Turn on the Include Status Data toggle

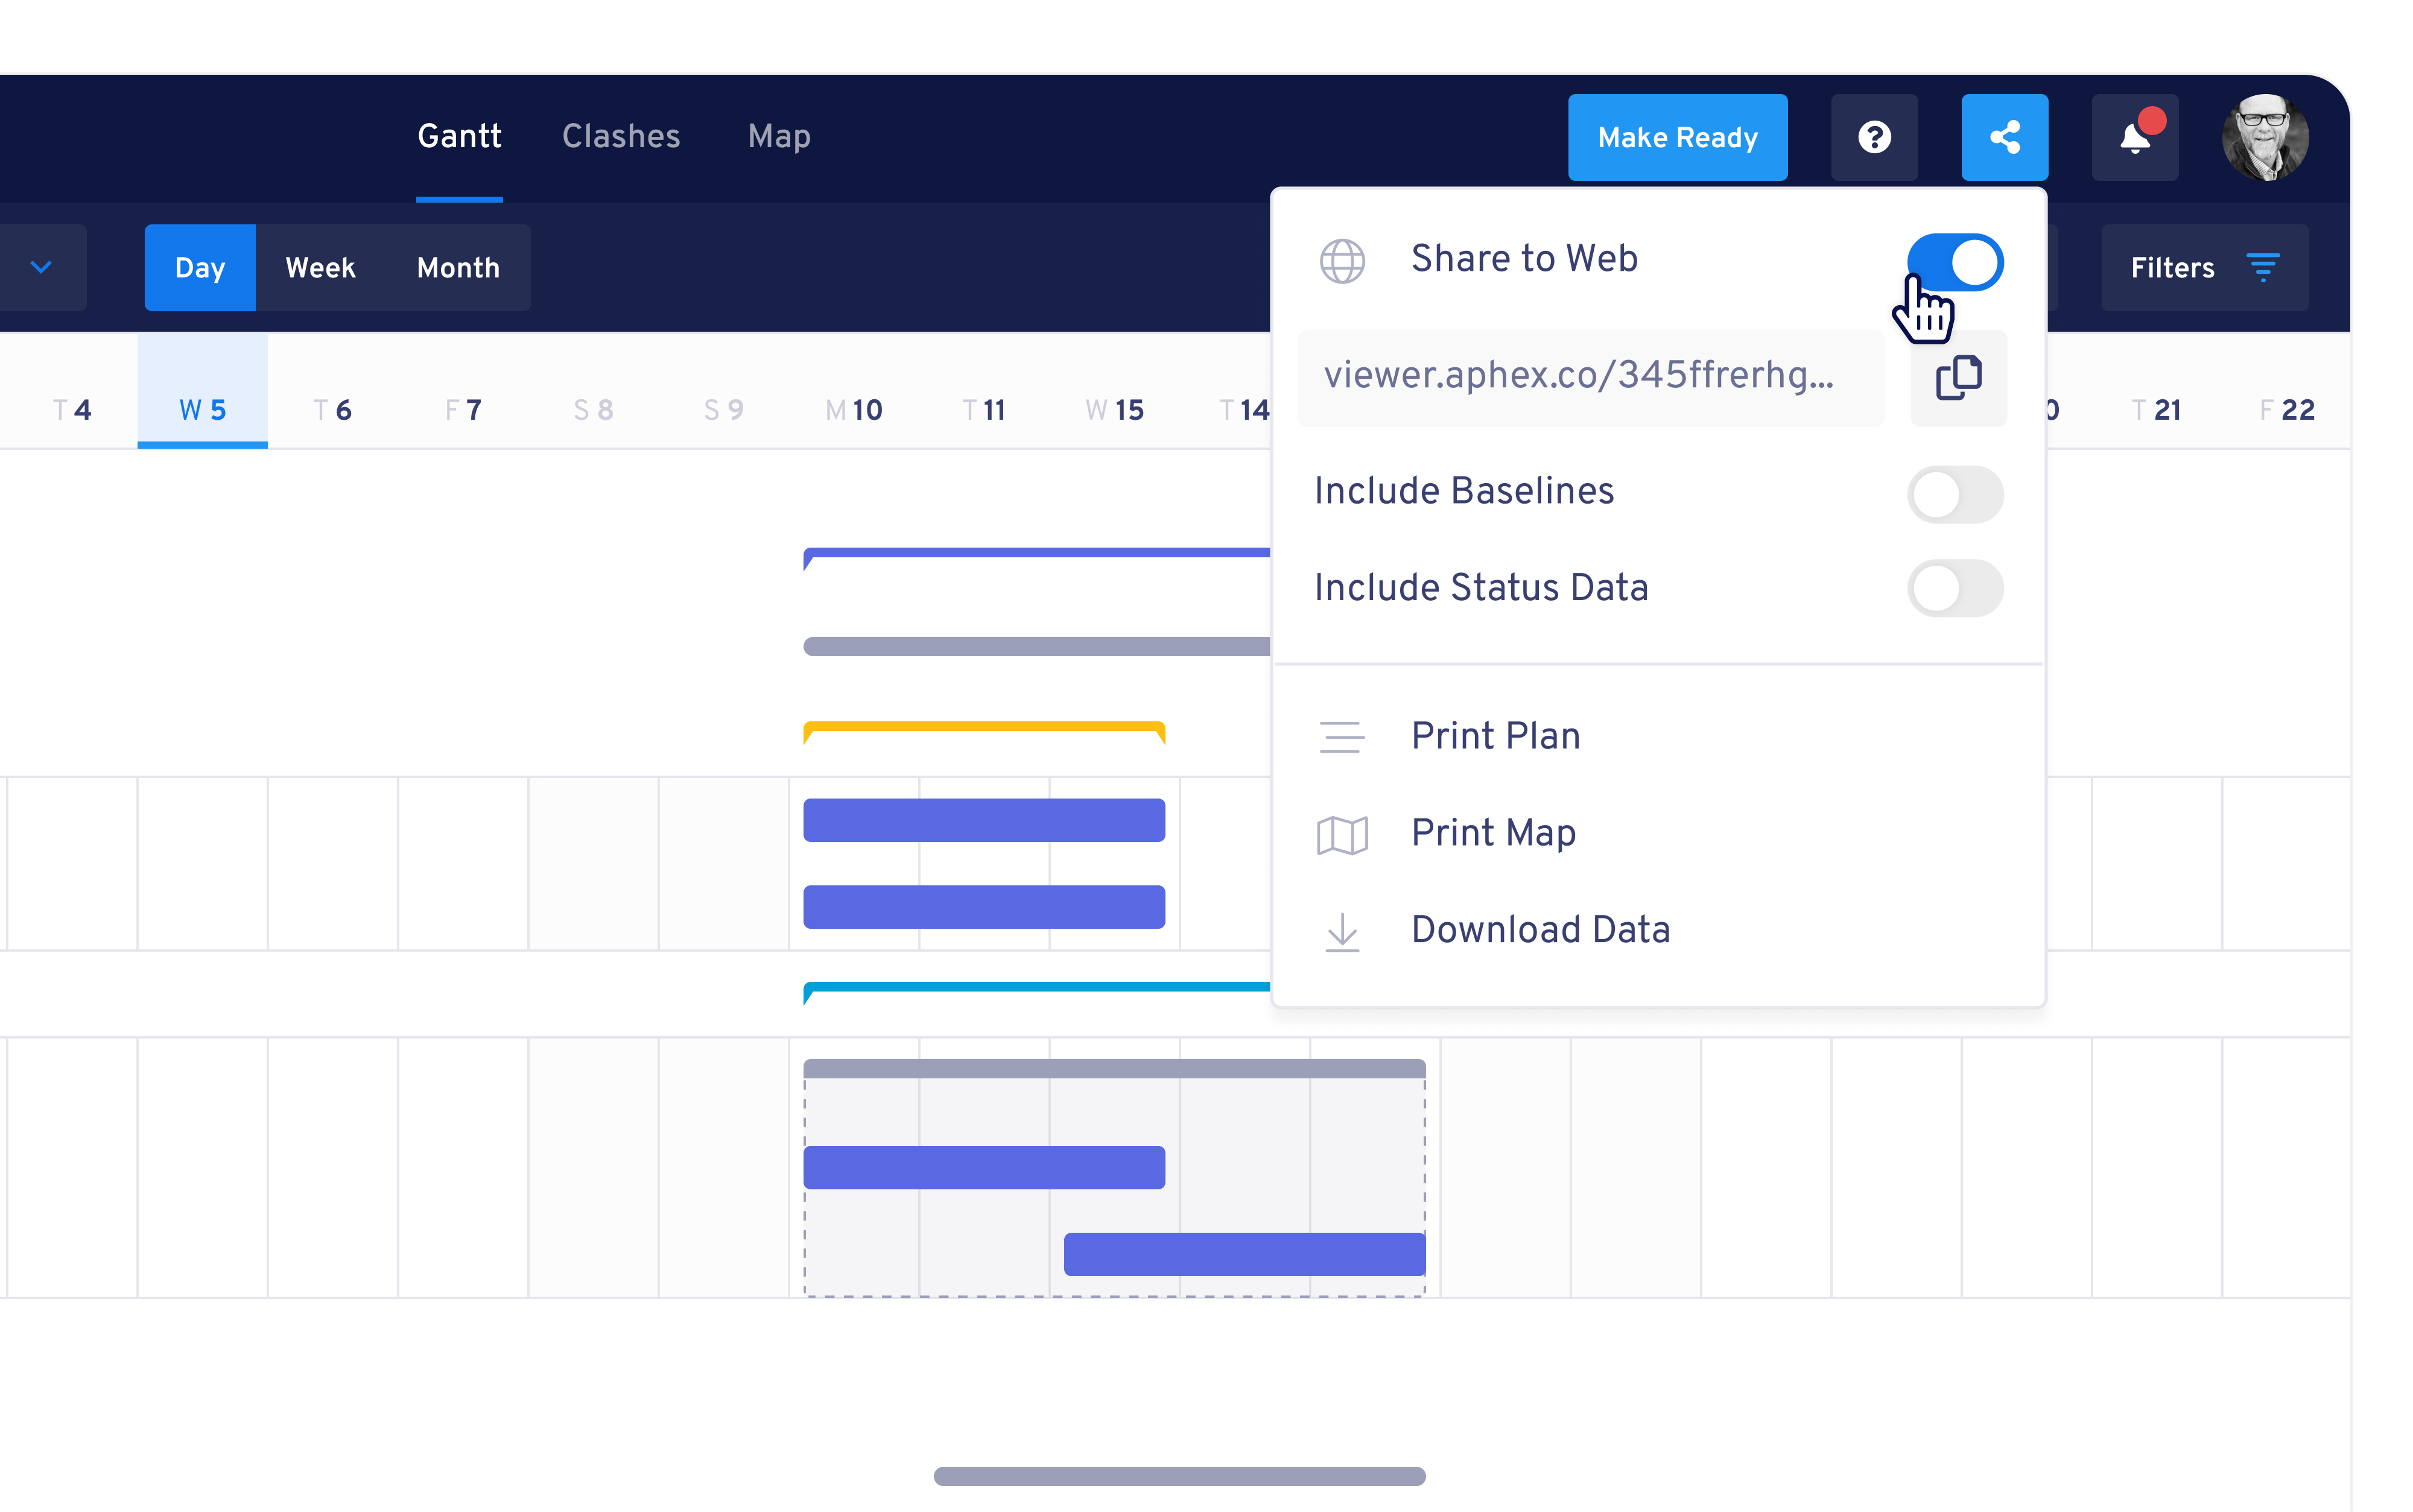point(1955,588)
